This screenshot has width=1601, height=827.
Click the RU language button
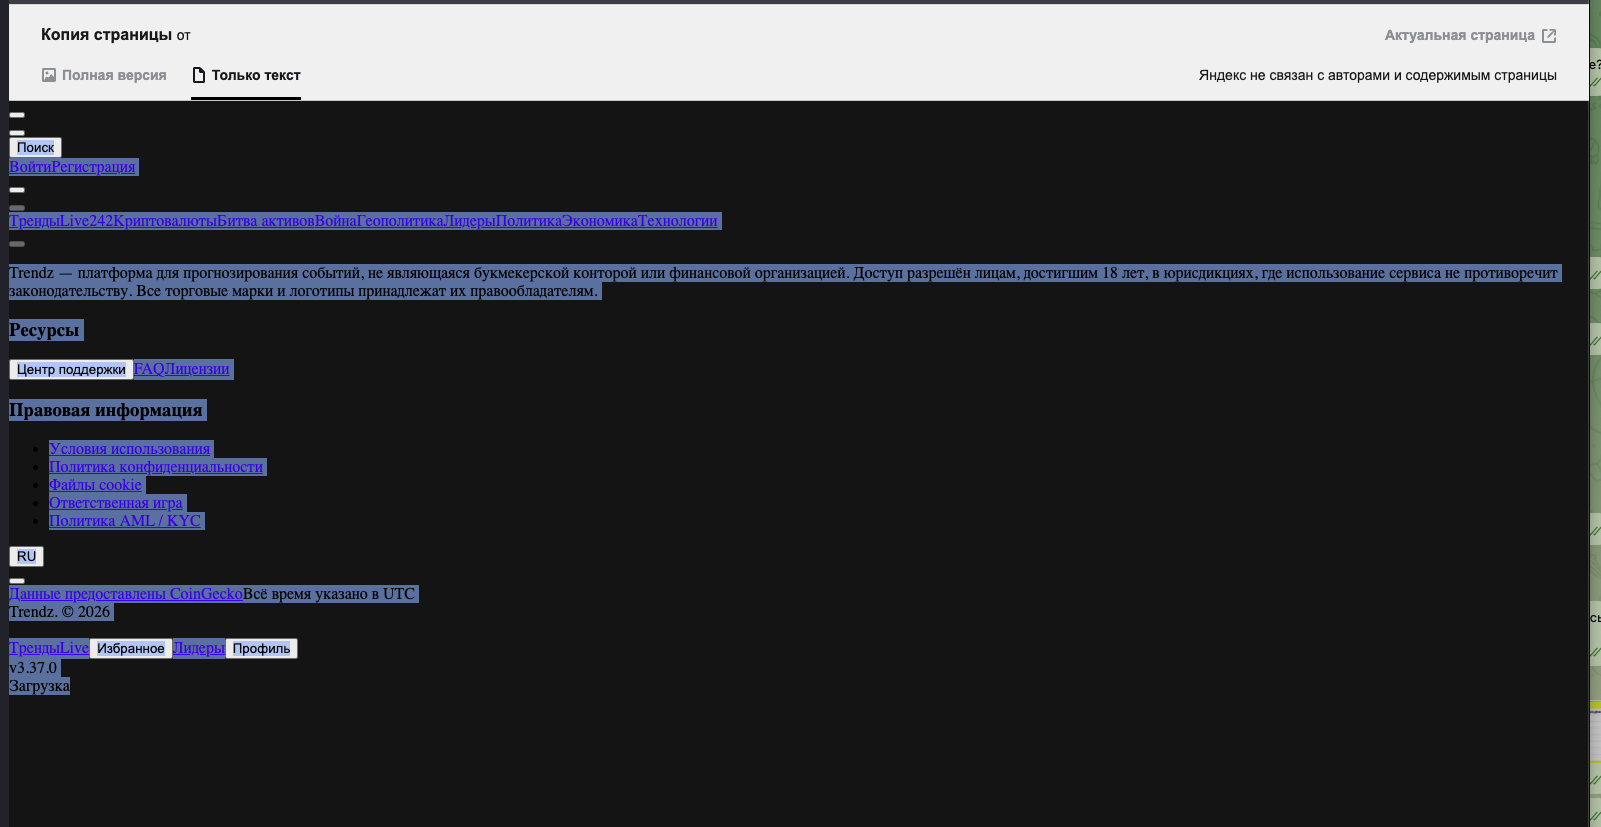tap(26, 557)
